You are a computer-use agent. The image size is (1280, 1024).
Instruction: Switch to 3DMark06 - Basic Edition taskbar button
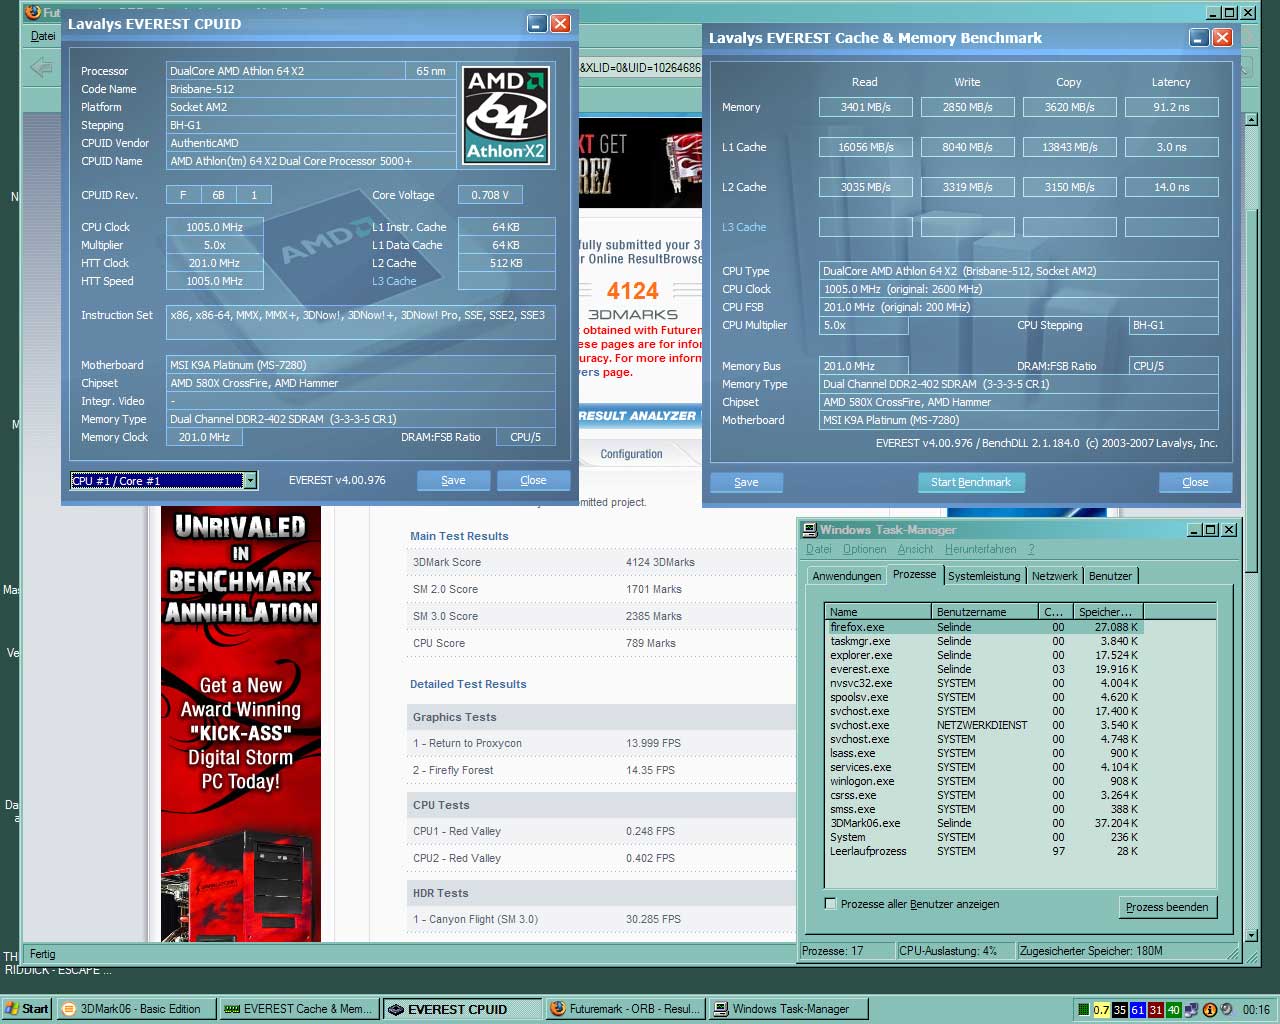(x=135, y=1009)
